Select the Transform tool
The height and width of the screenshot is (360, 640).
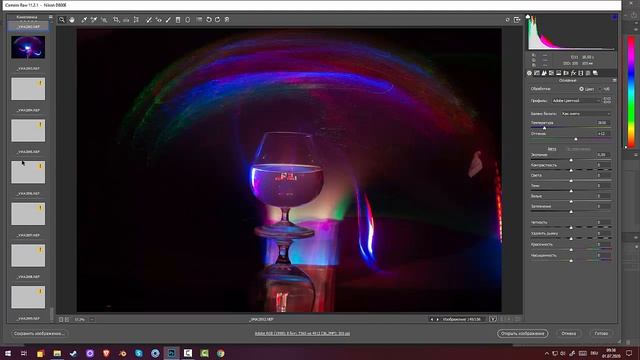coord(136,20)
